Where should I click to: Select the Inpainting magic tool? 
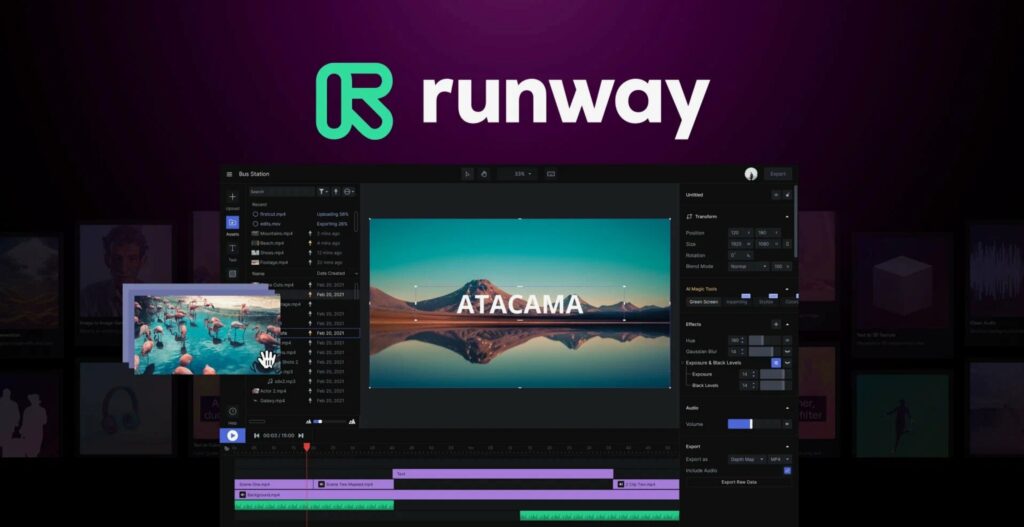click(x=737, y=302)
